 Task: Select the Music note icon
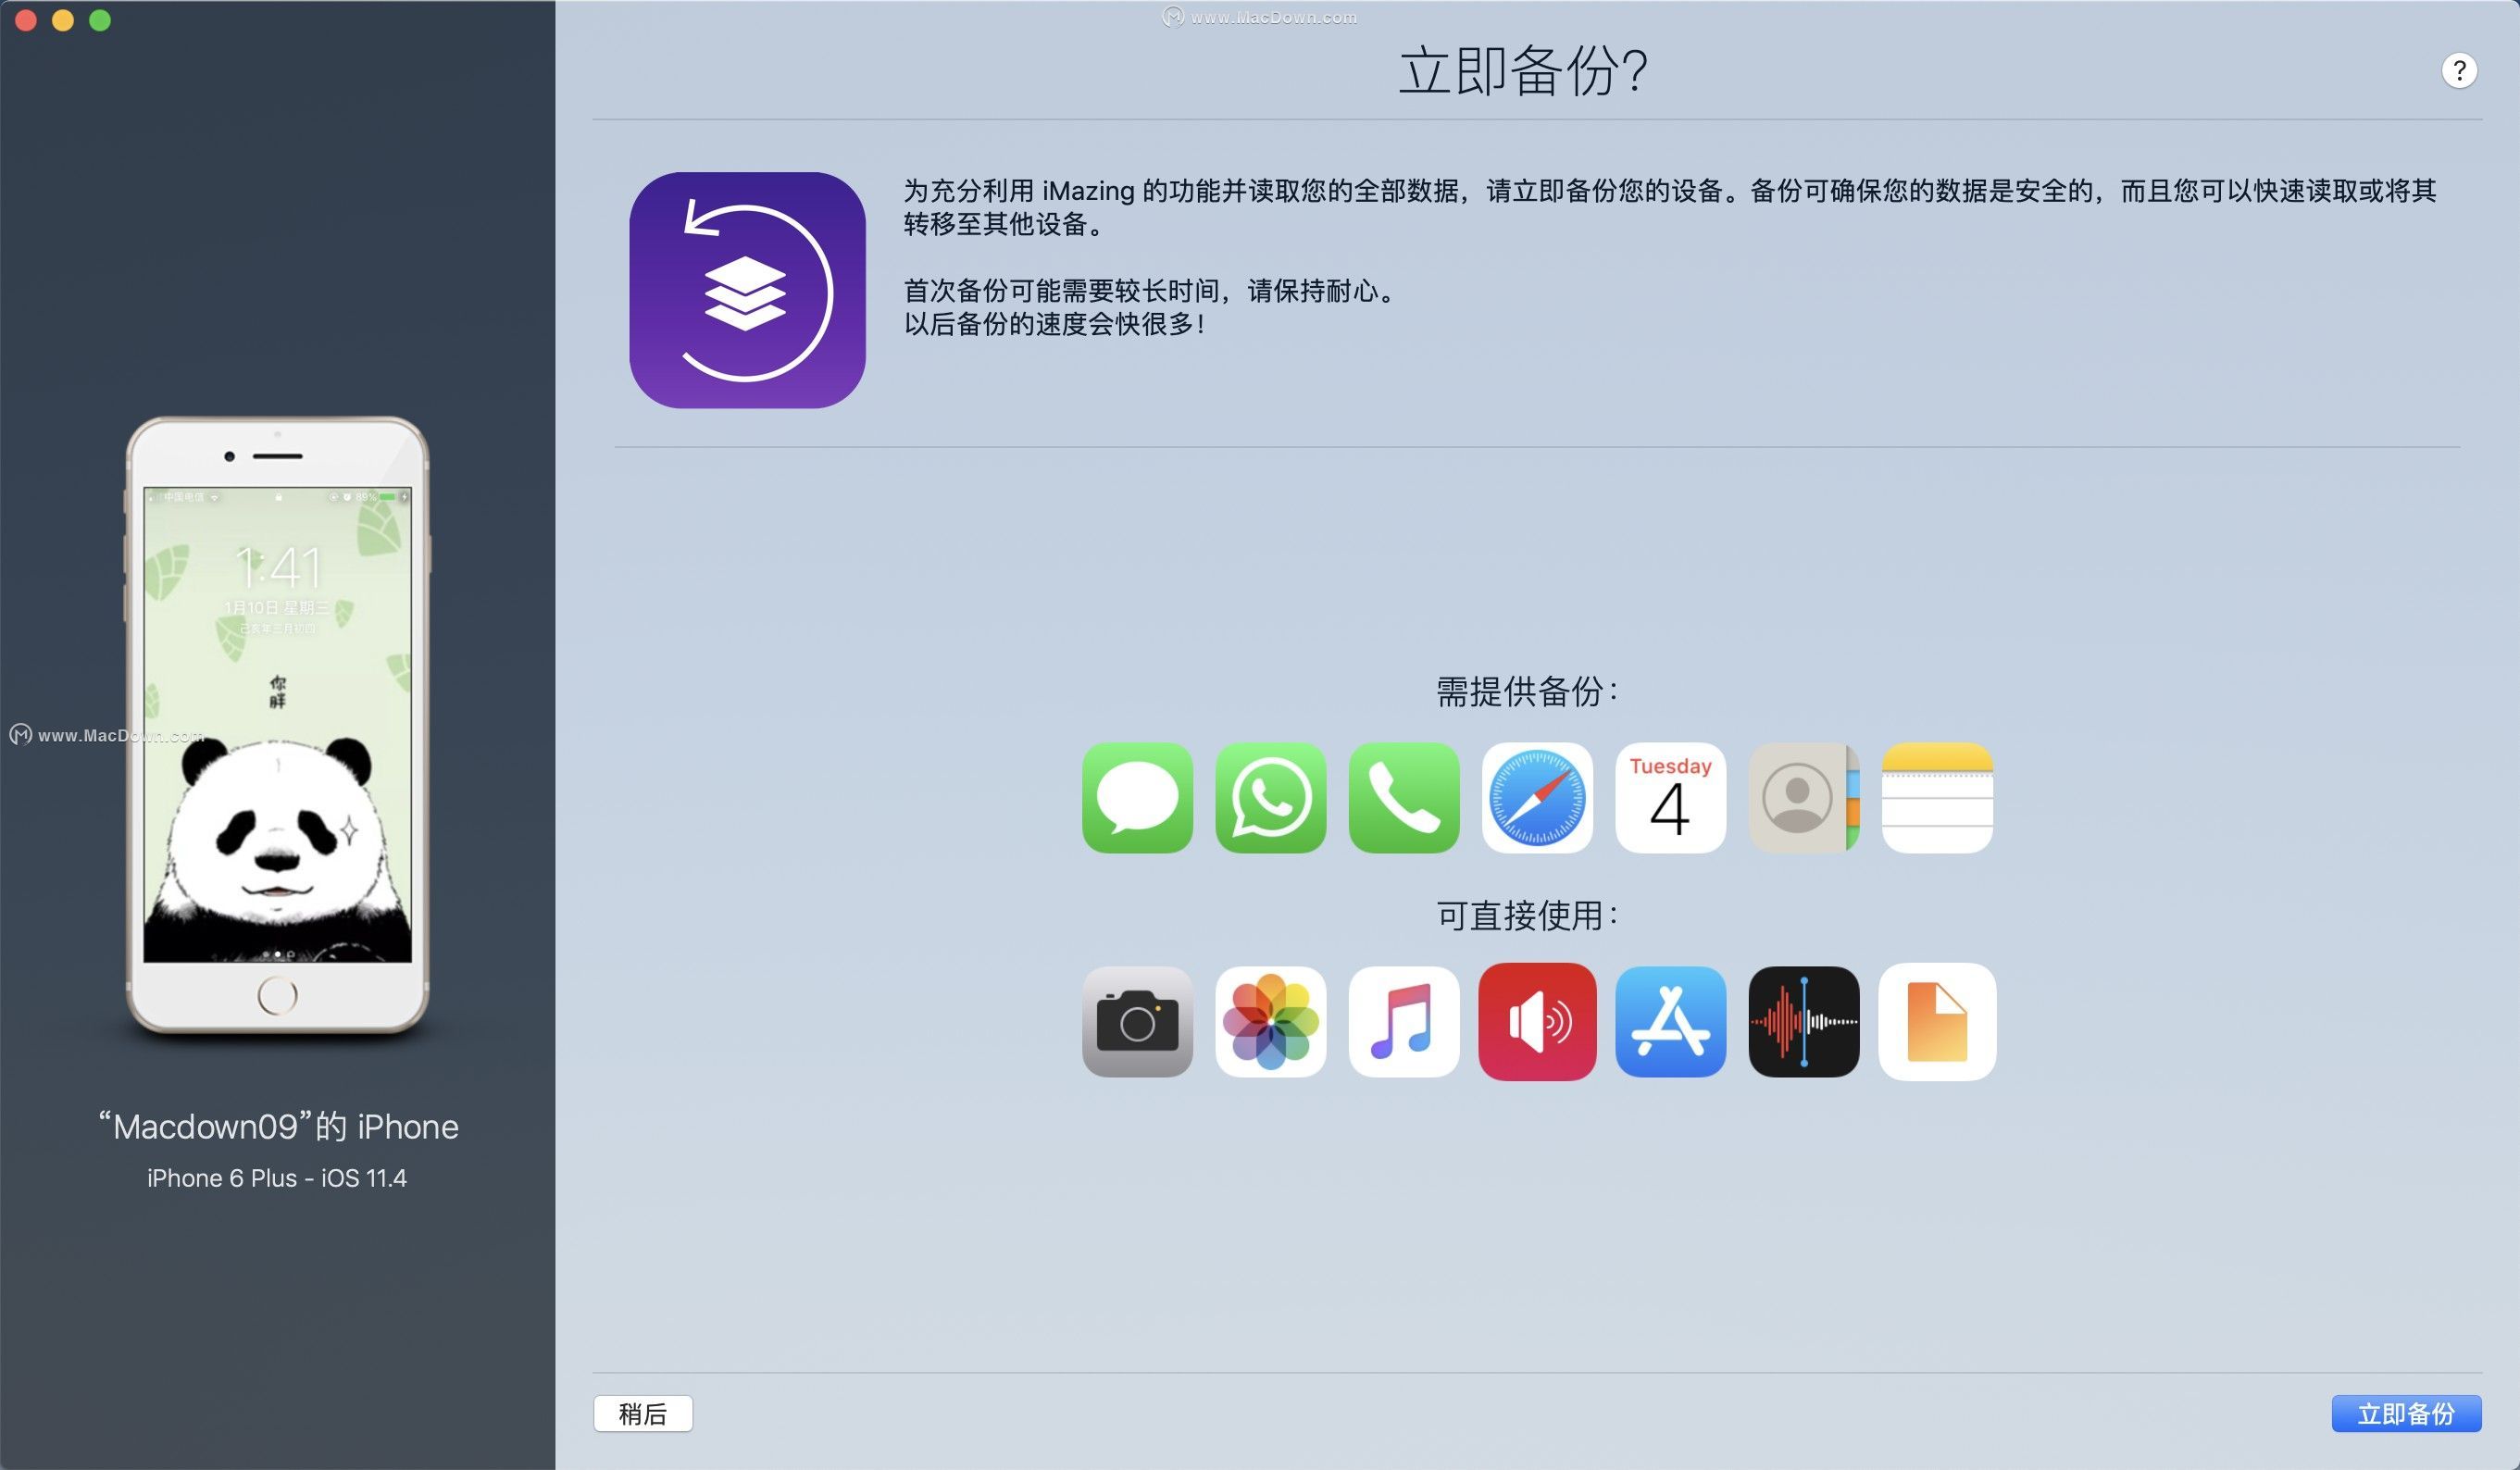(x=1404, y=1021)
